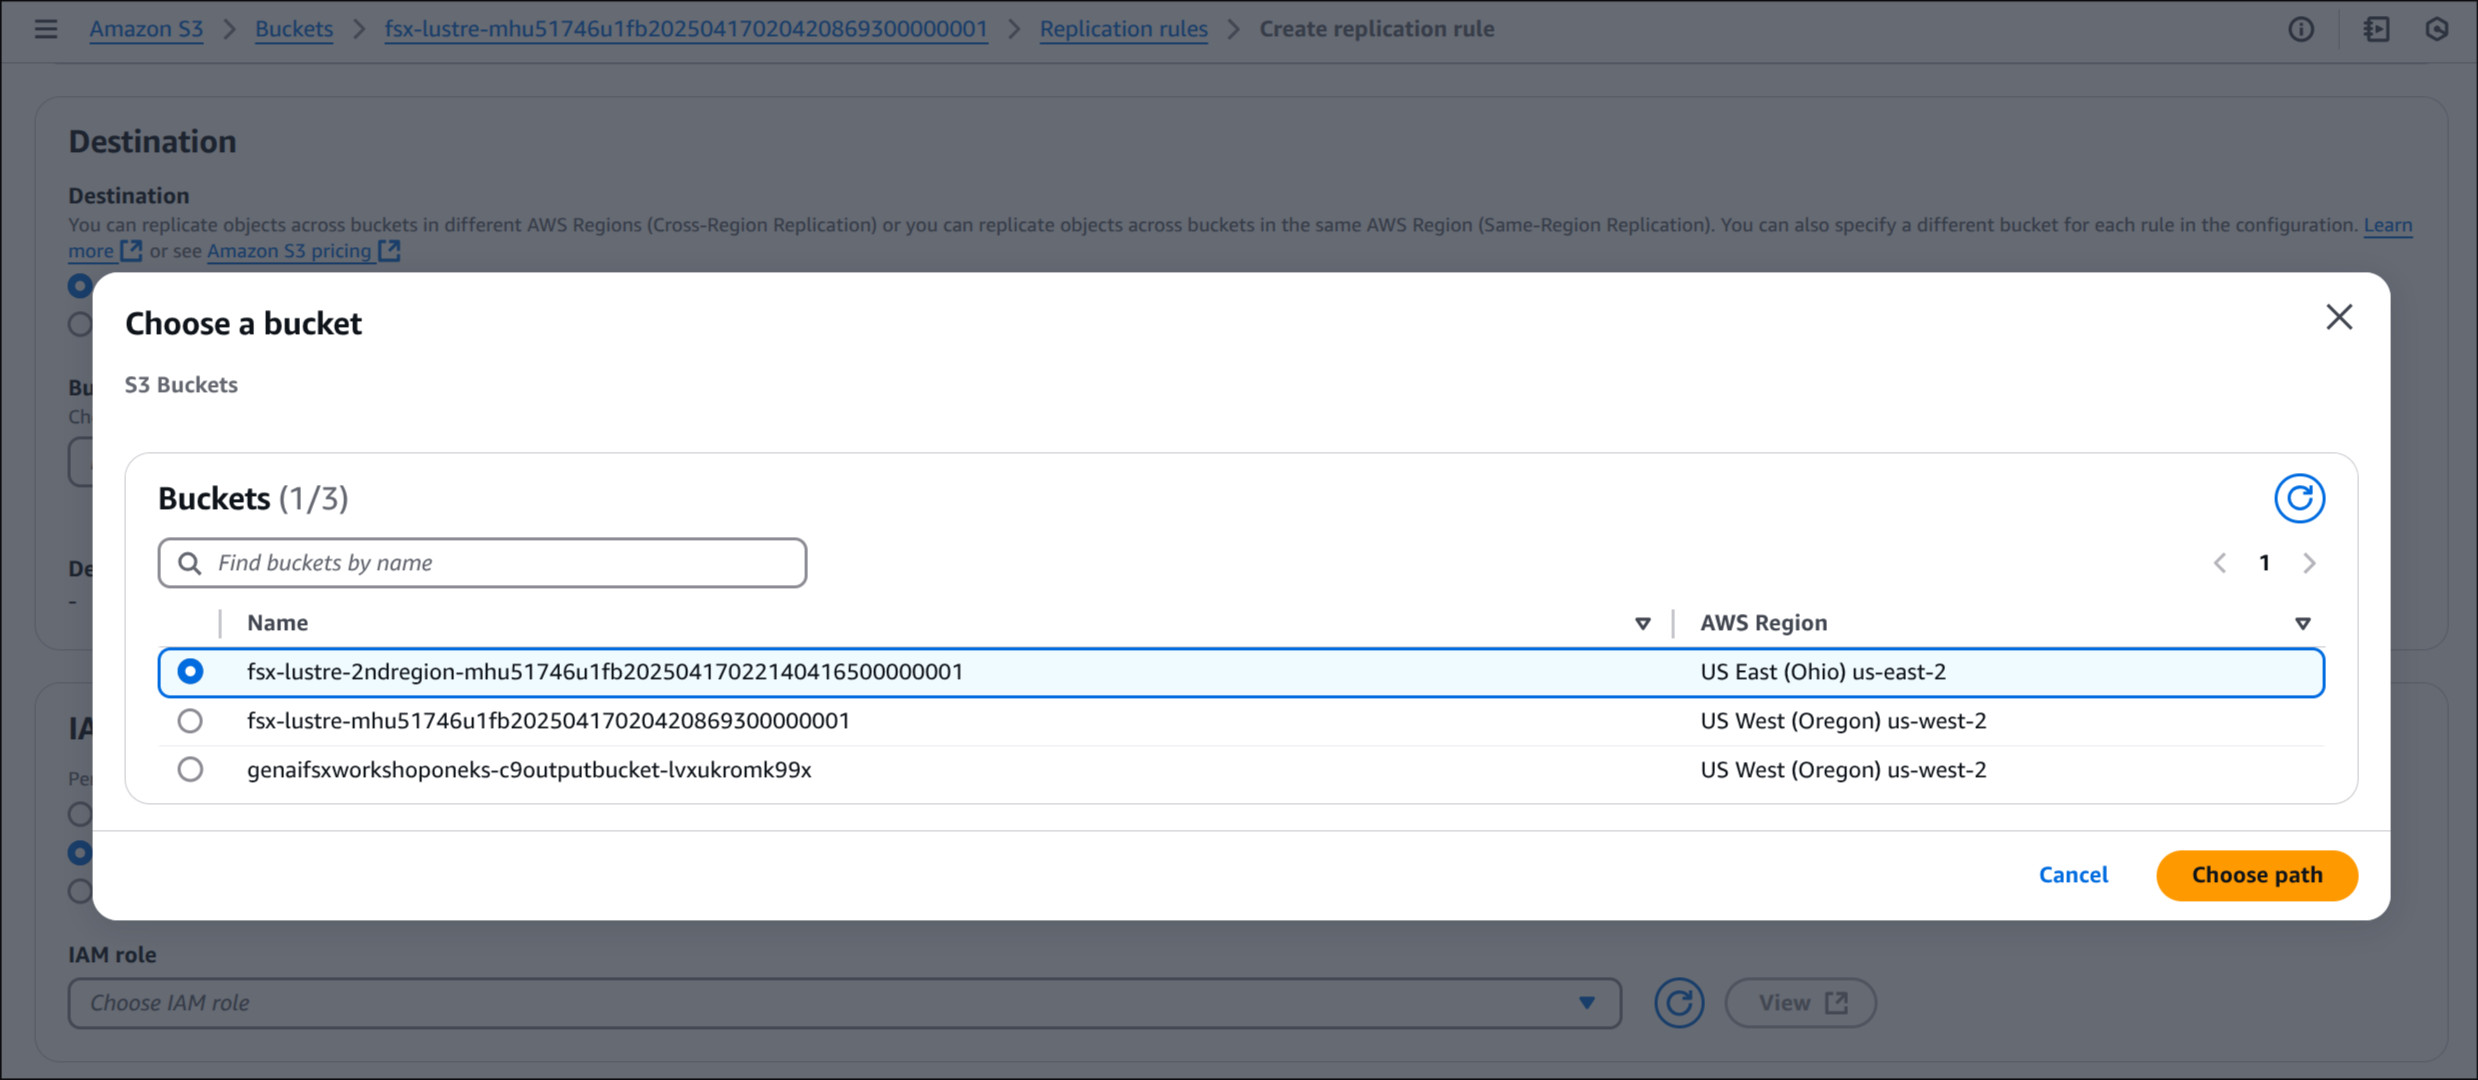Click the Choose path button
2478x1080 pixels.
[x=2257, y=875]
